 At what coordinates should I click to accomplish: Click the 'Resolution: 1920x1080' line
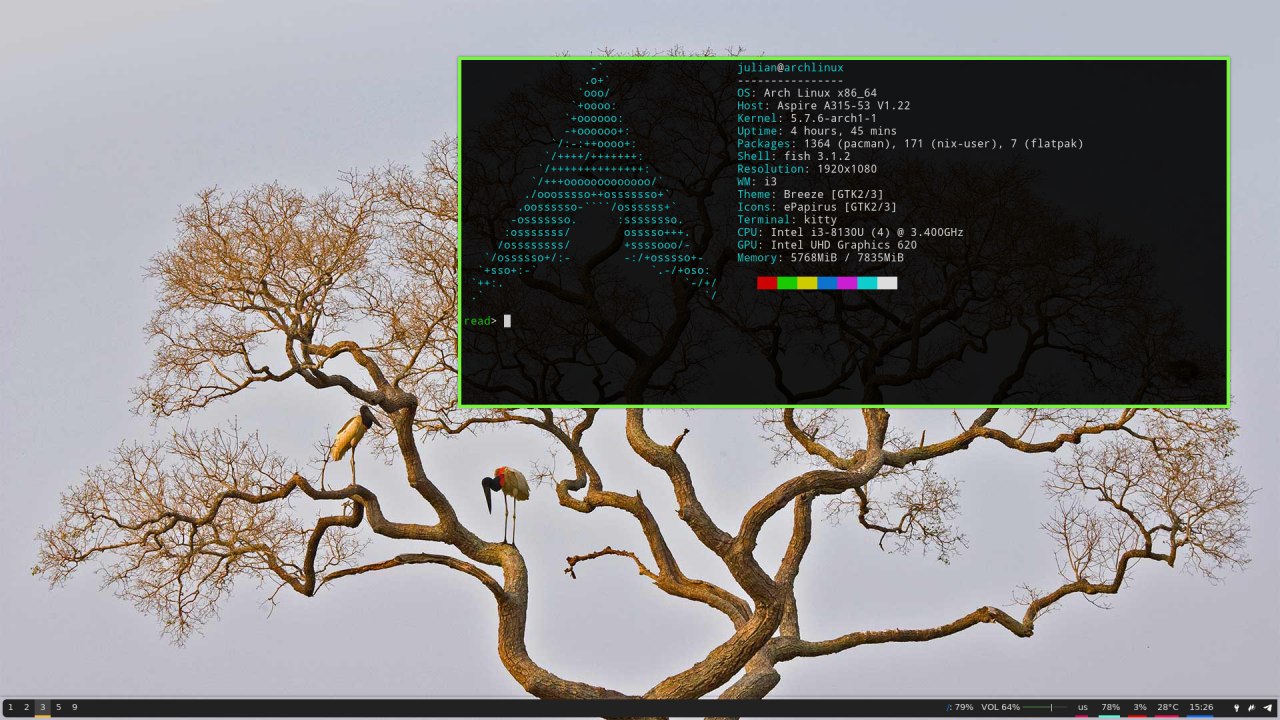click(807, 169)
